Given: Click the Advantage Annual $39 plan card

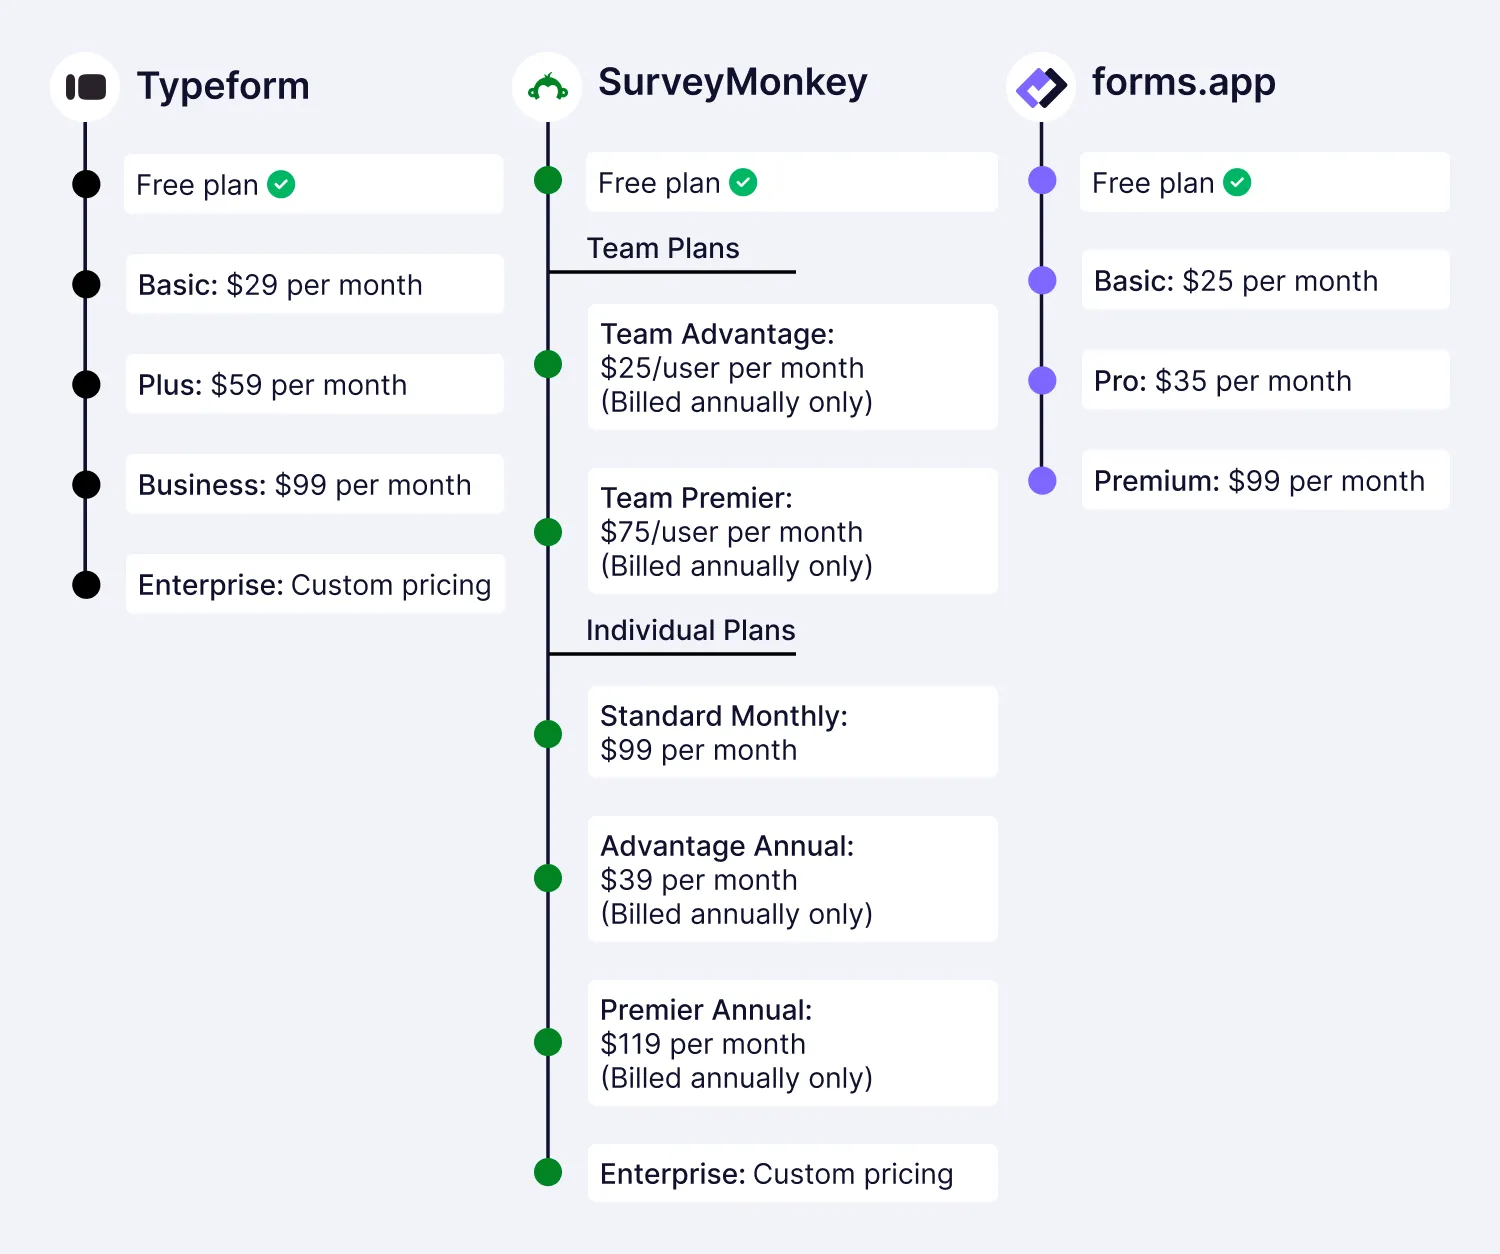Looking at the screenshot, I should (792, 879).
